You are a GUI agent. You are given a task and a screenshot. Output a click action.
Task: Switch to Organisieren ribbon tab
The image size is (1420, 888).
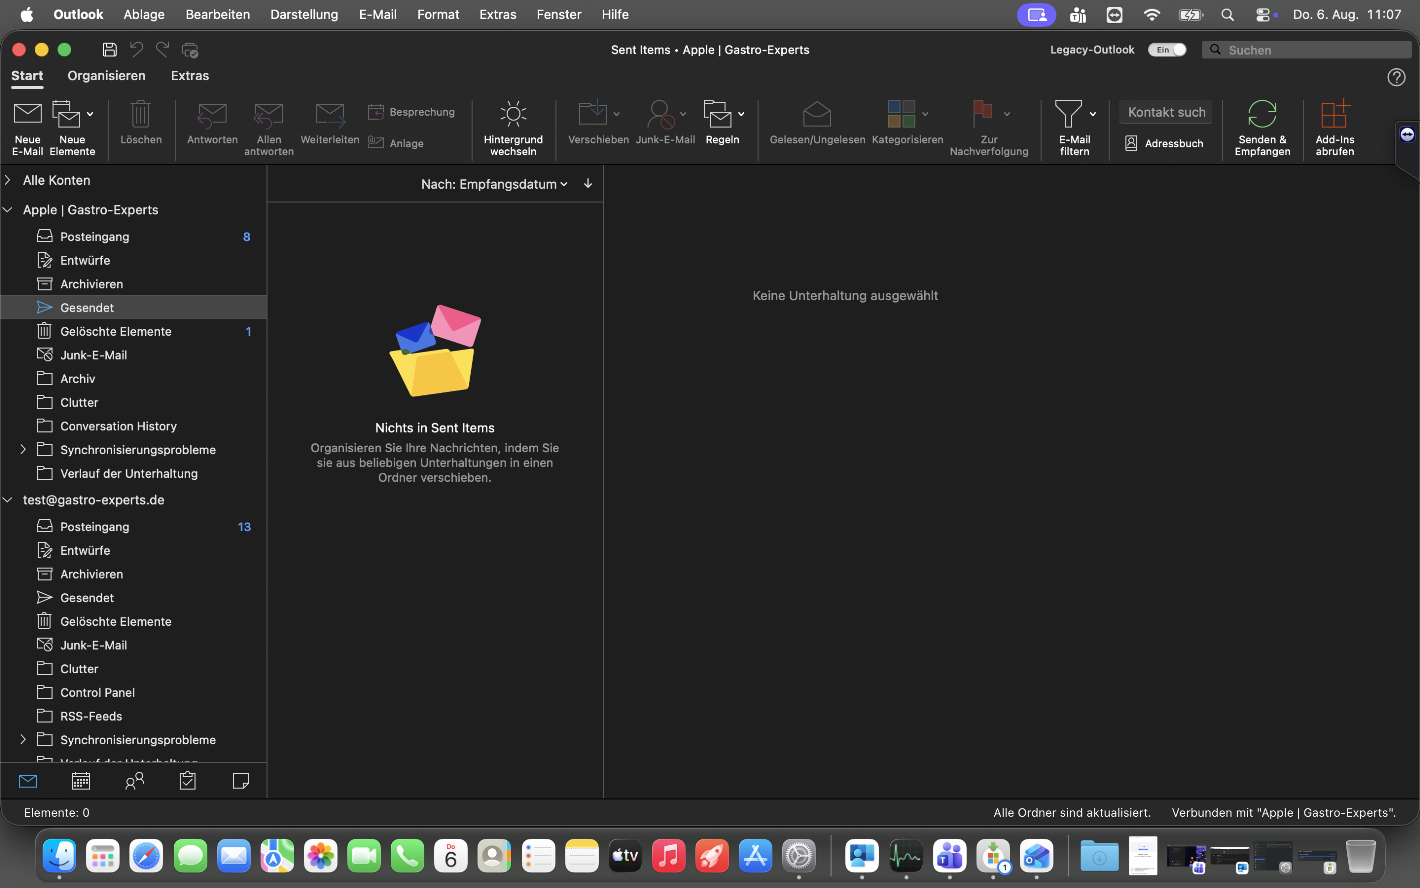click(106, 76)
